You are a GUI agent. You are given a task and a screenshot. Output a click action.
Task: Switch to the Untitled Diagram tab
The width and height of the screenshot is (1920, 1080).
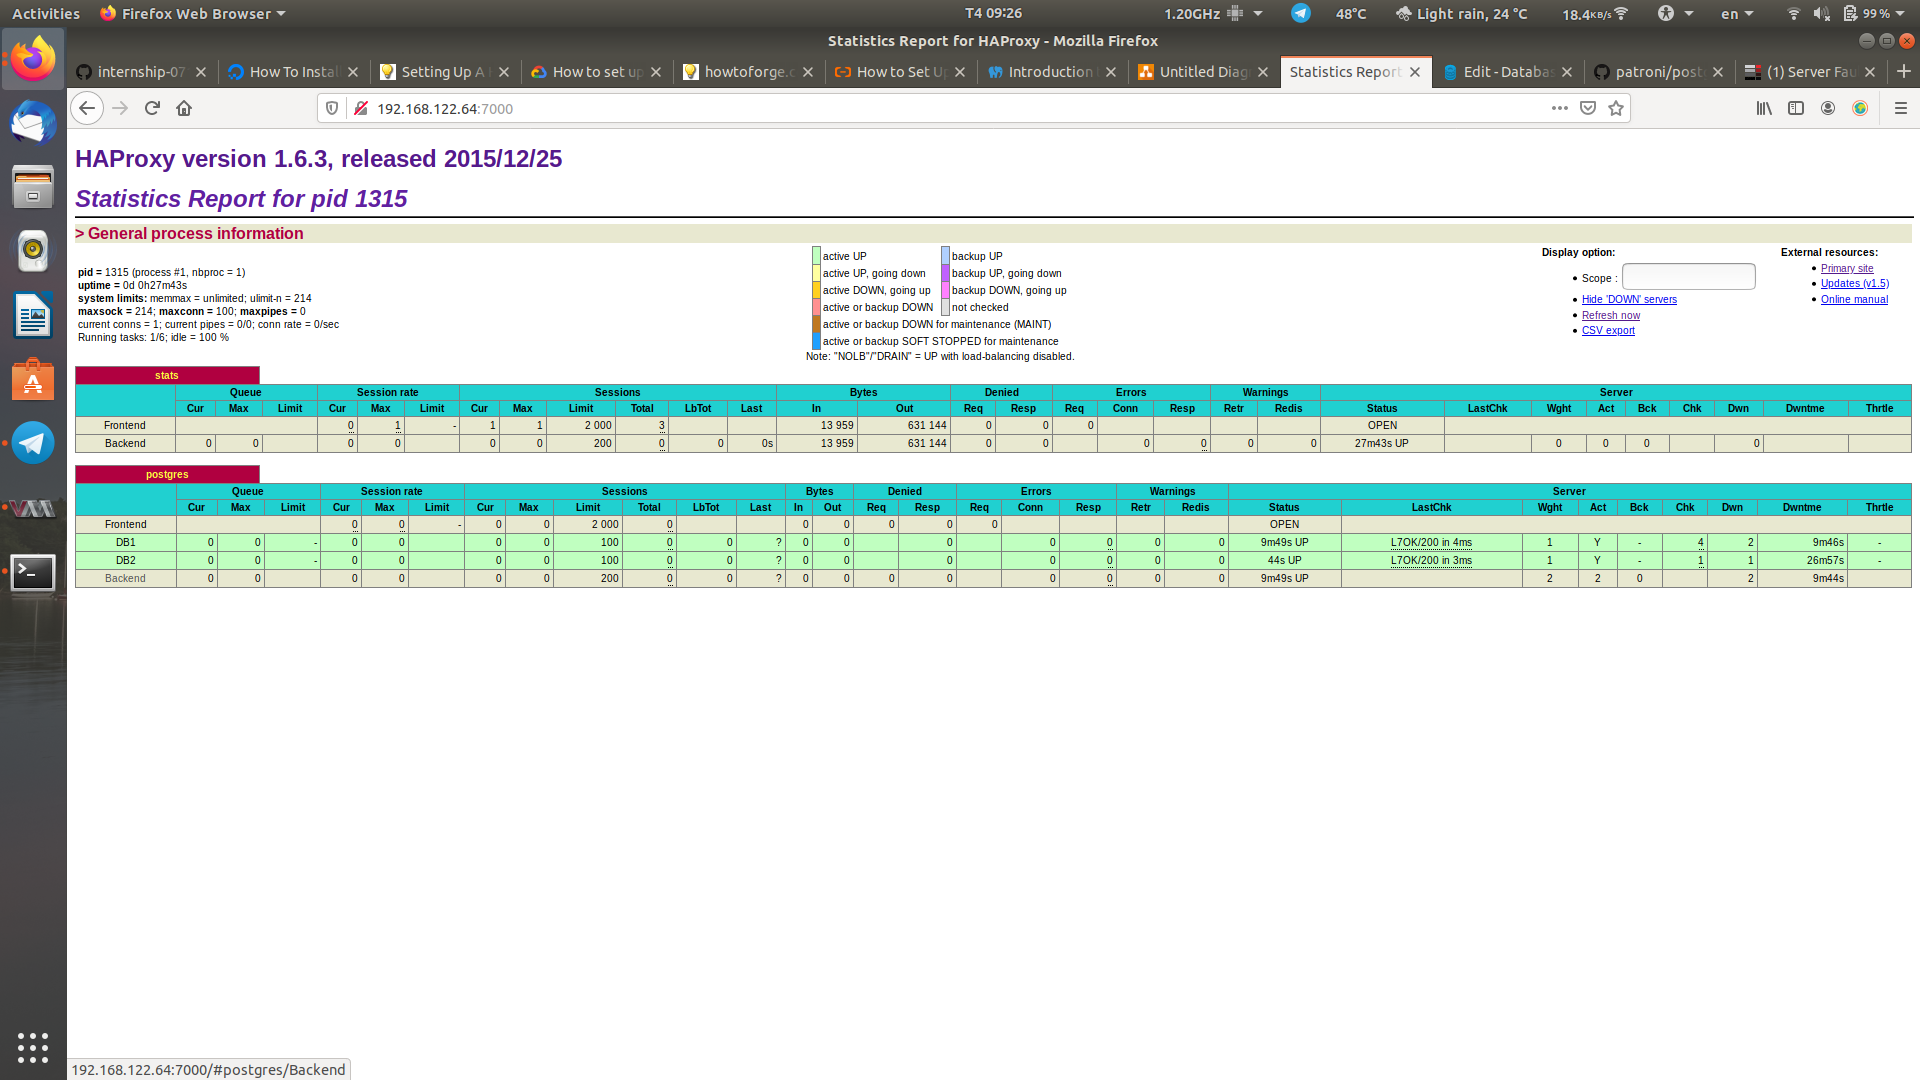[1203, 72]
